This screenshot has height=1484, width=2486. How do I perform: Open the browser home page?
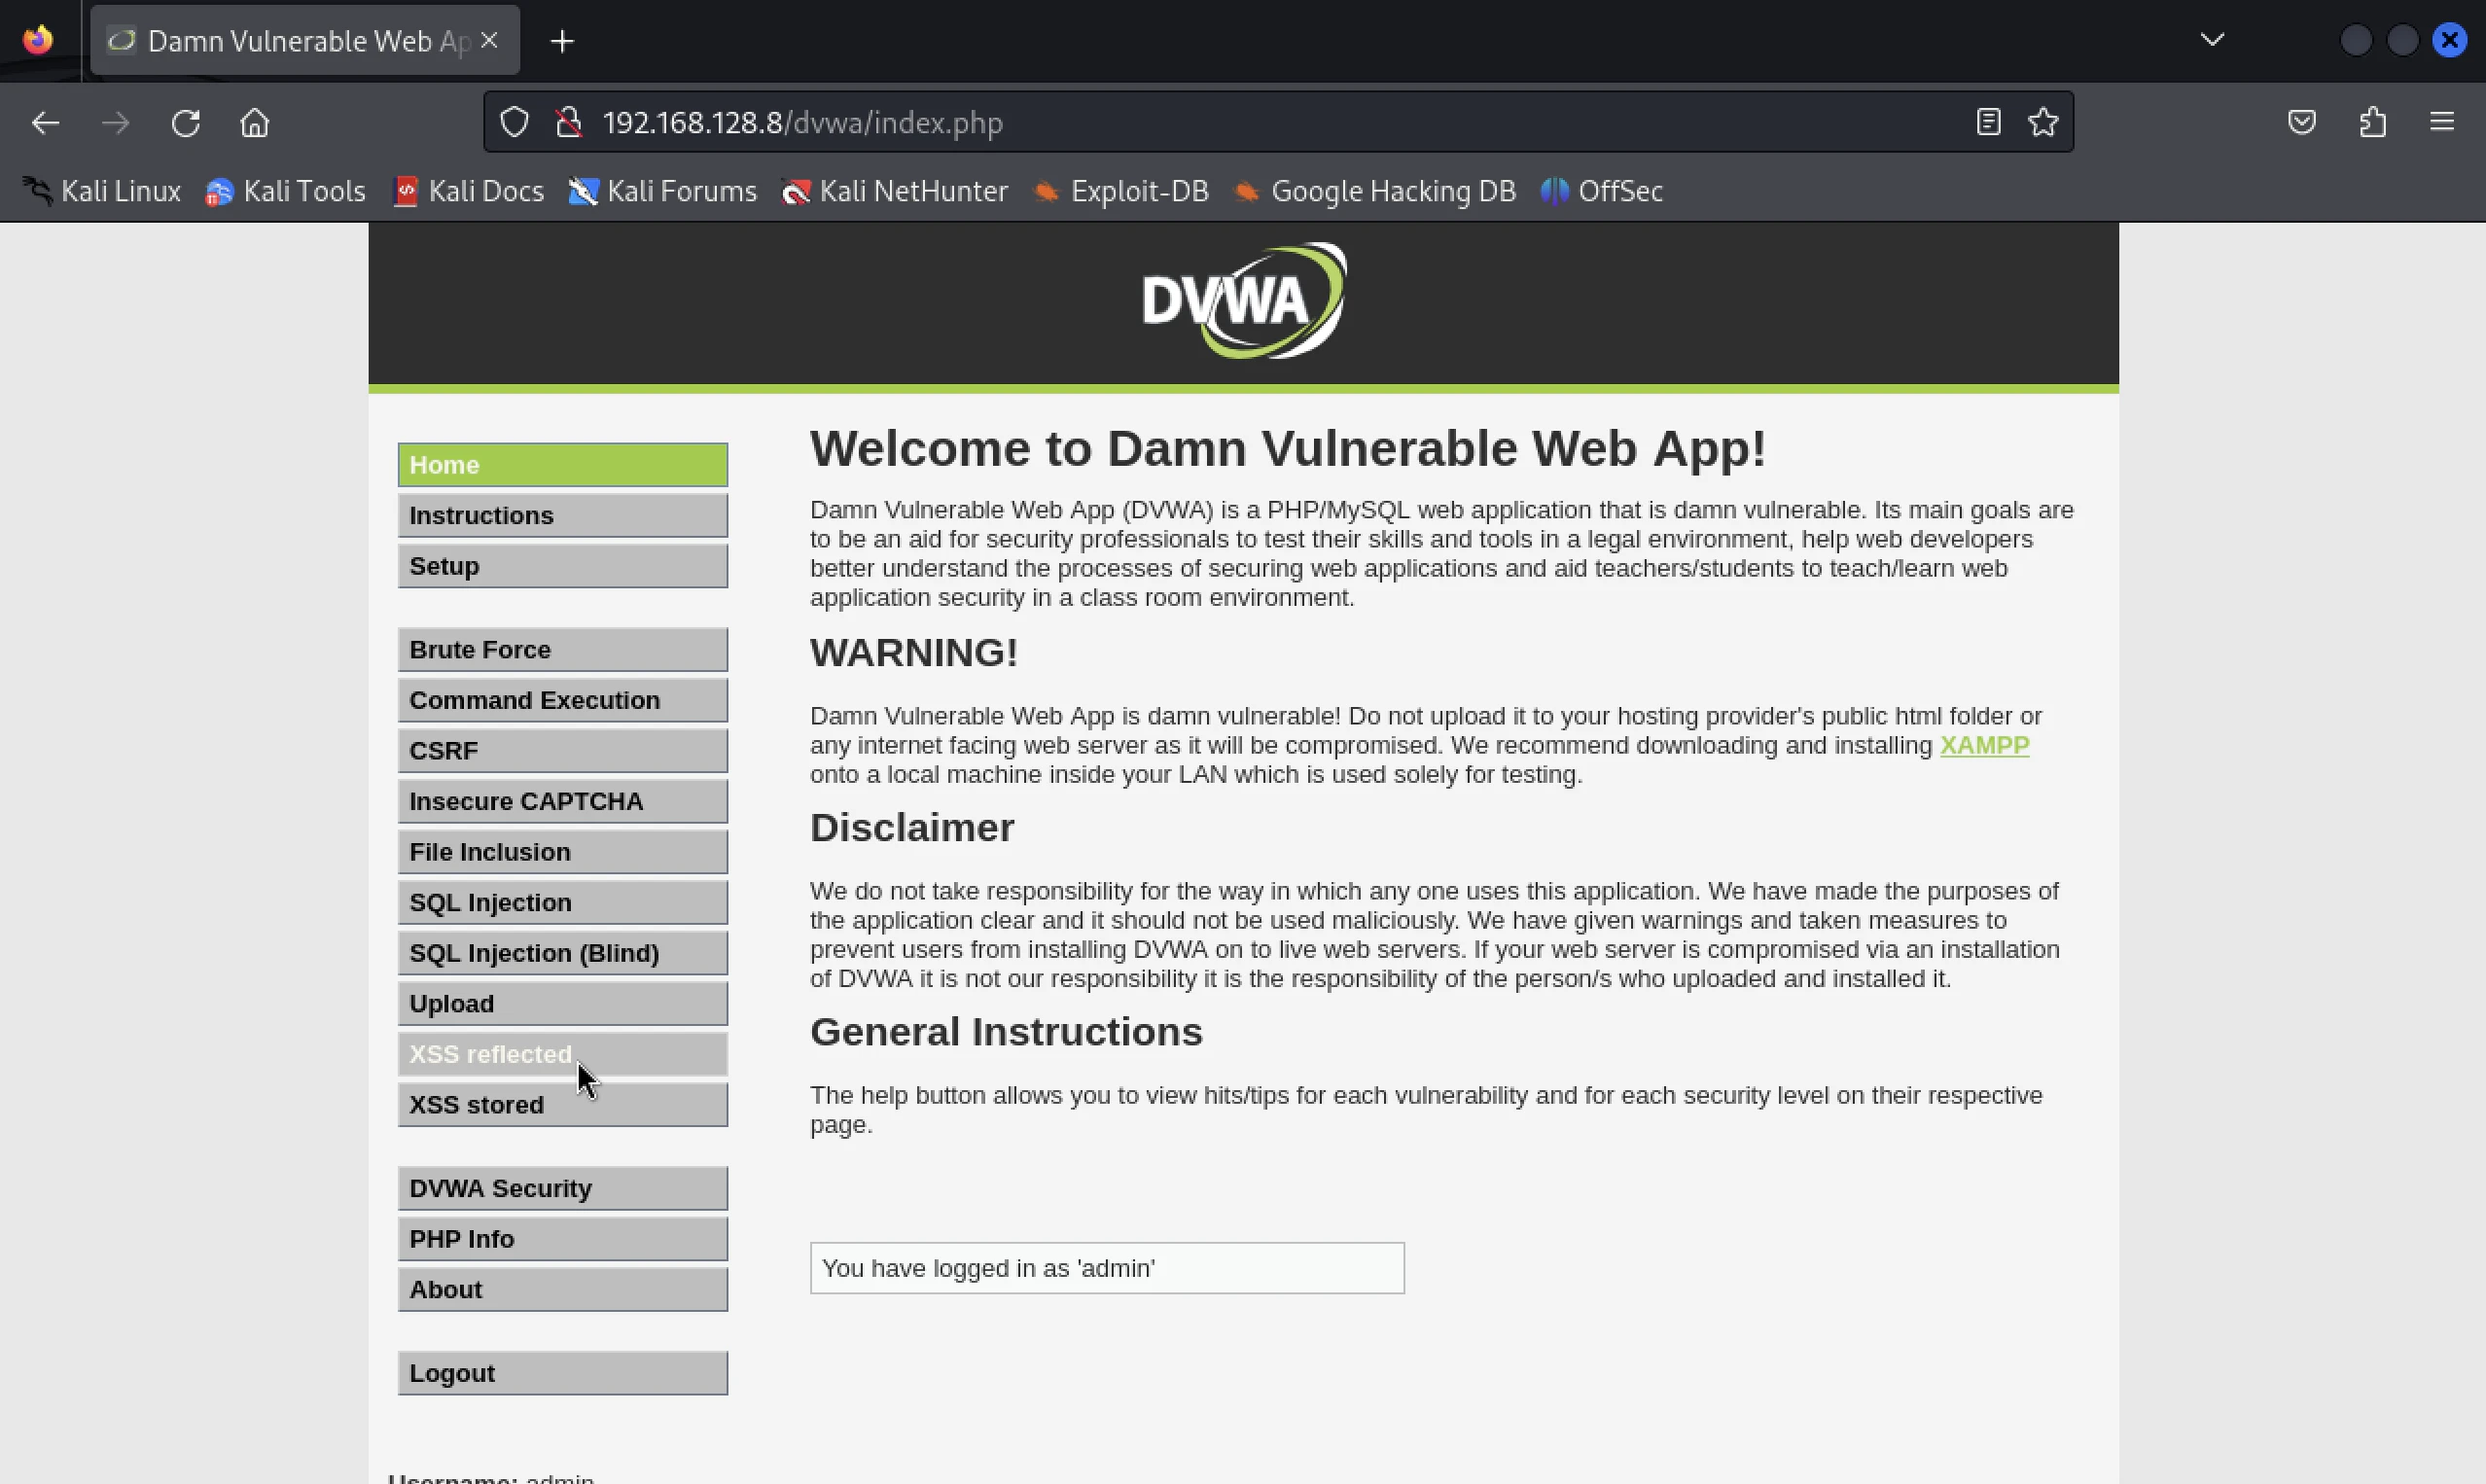pyautogui.click(x=255, y=123)
